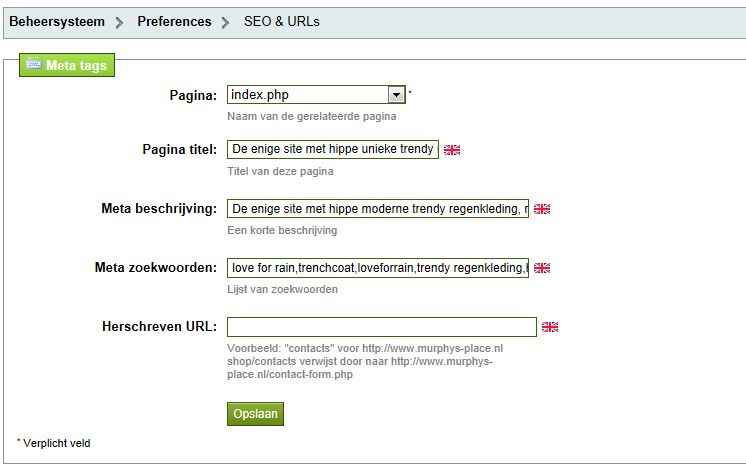746x467 pixels.
Task: Click the flag icon beside Herschreven URL
Action: tap(550, 327)
